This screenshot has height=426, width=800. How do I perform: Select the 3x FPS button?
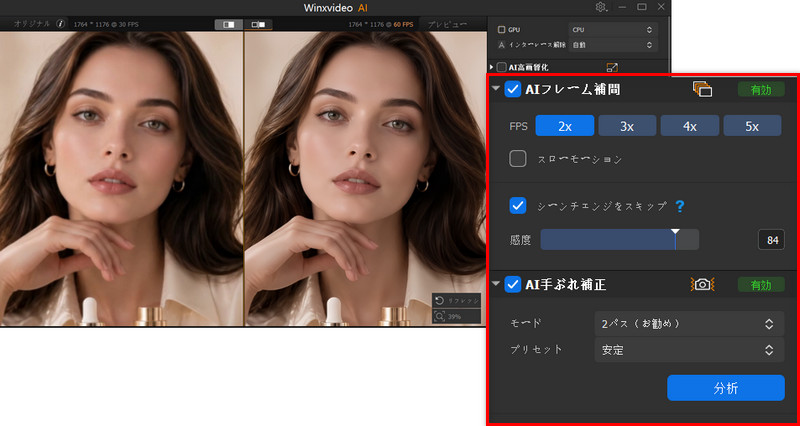[627, 126]
